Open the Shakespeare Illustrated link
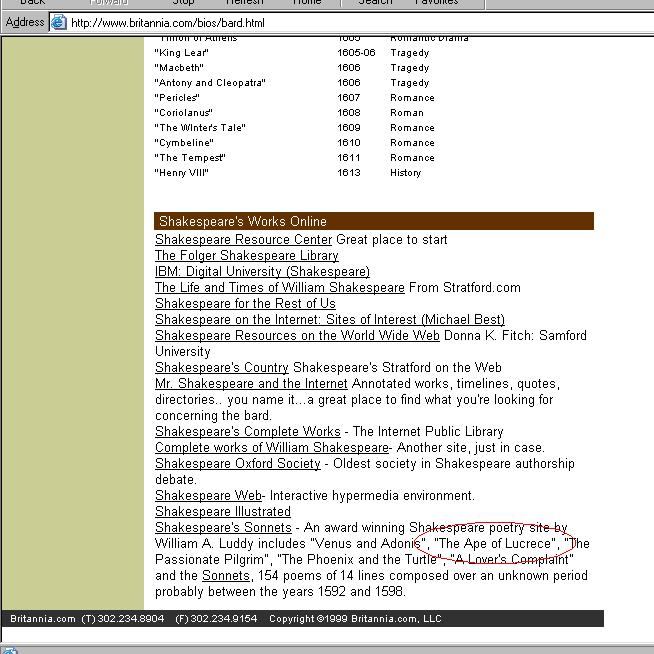 coord(223,511)
